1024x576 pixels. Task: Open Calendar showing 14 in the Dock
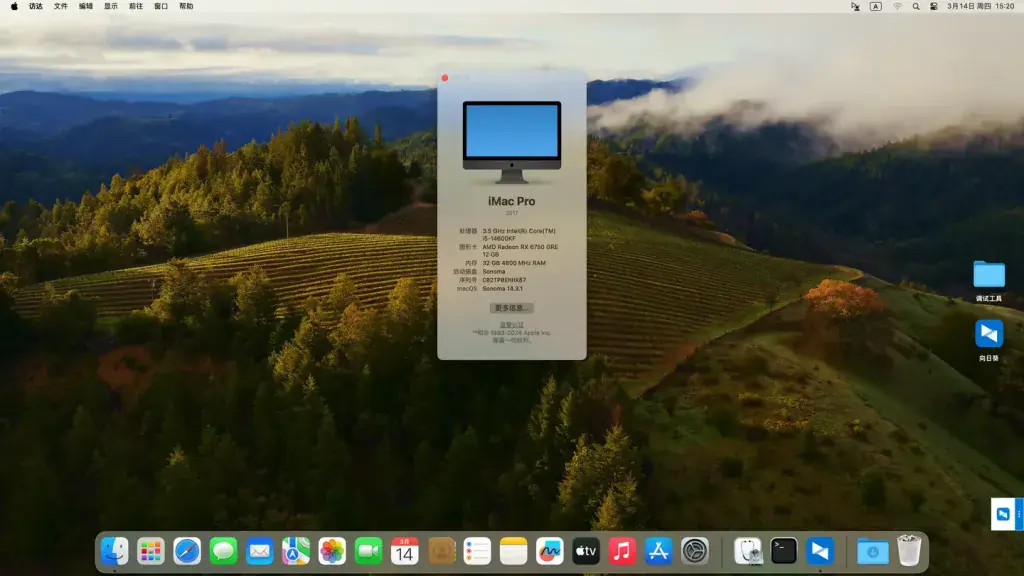[405, 551]
